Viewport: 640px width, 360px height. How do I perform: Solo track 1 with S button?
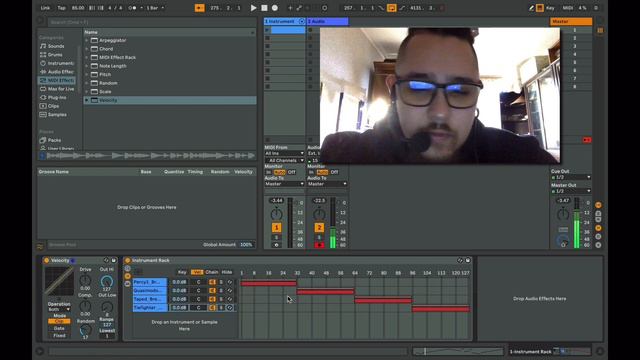[276, 237]
